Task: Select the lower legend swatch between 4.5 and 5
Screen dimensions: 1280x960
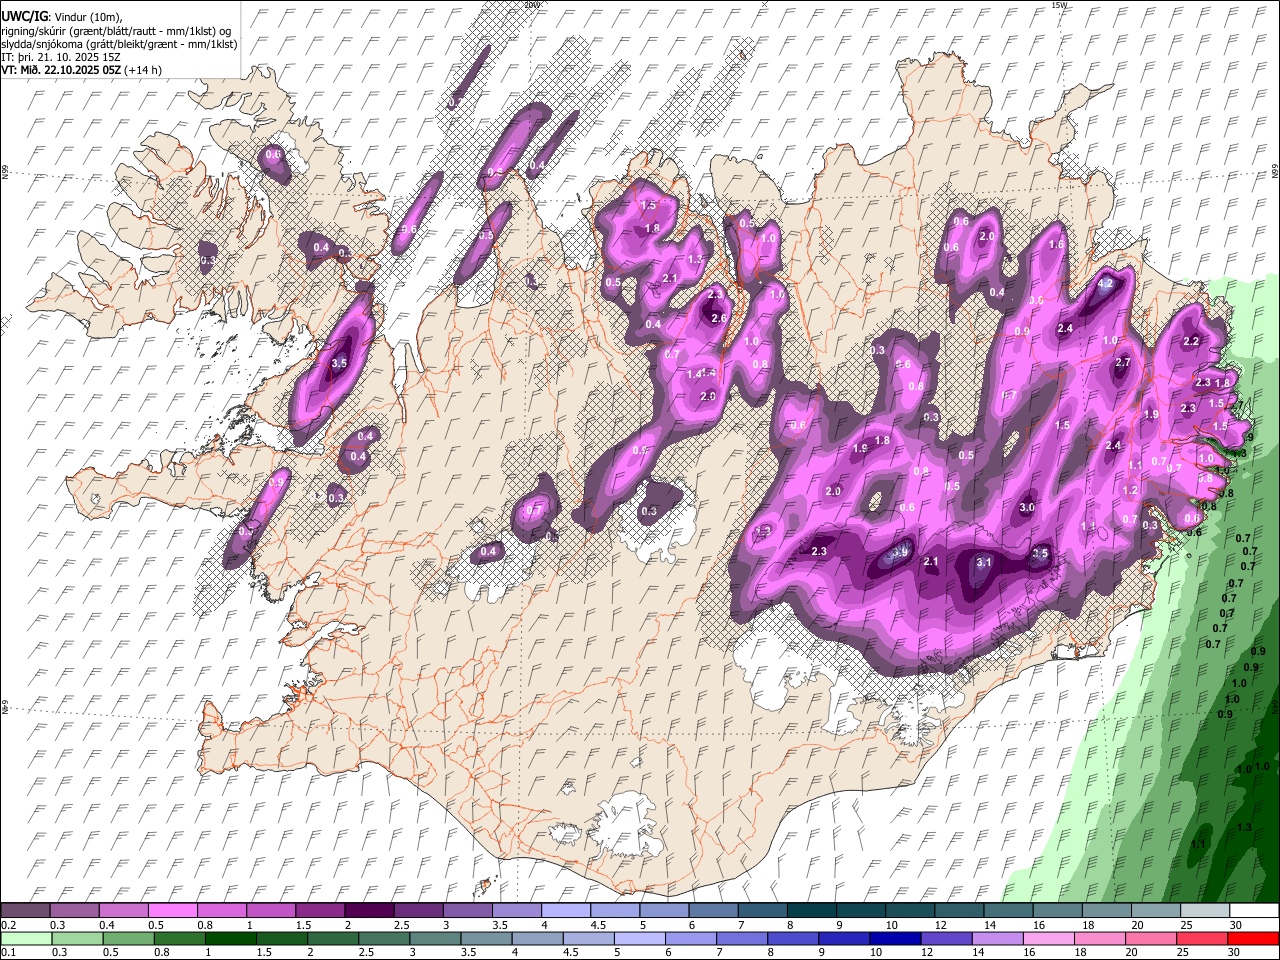Action: pyautogui.click(x=589, y=938)
